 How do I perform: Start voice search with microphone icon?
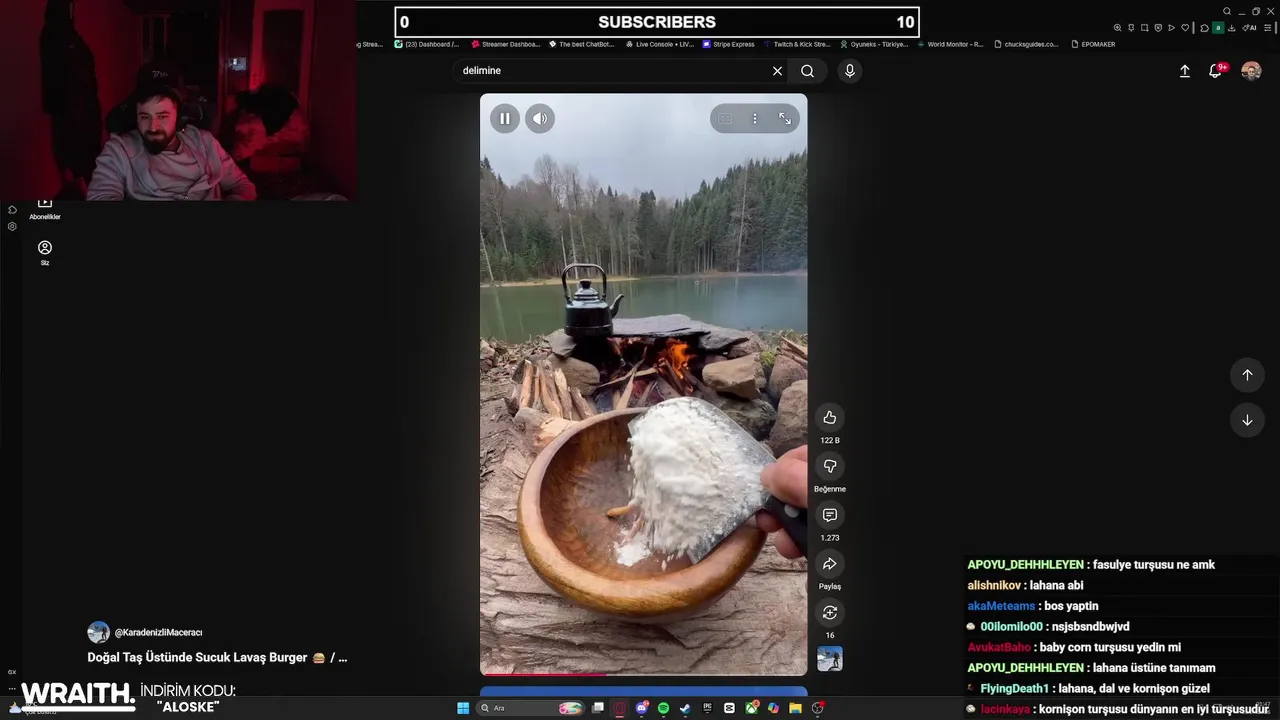coord(849,71)
